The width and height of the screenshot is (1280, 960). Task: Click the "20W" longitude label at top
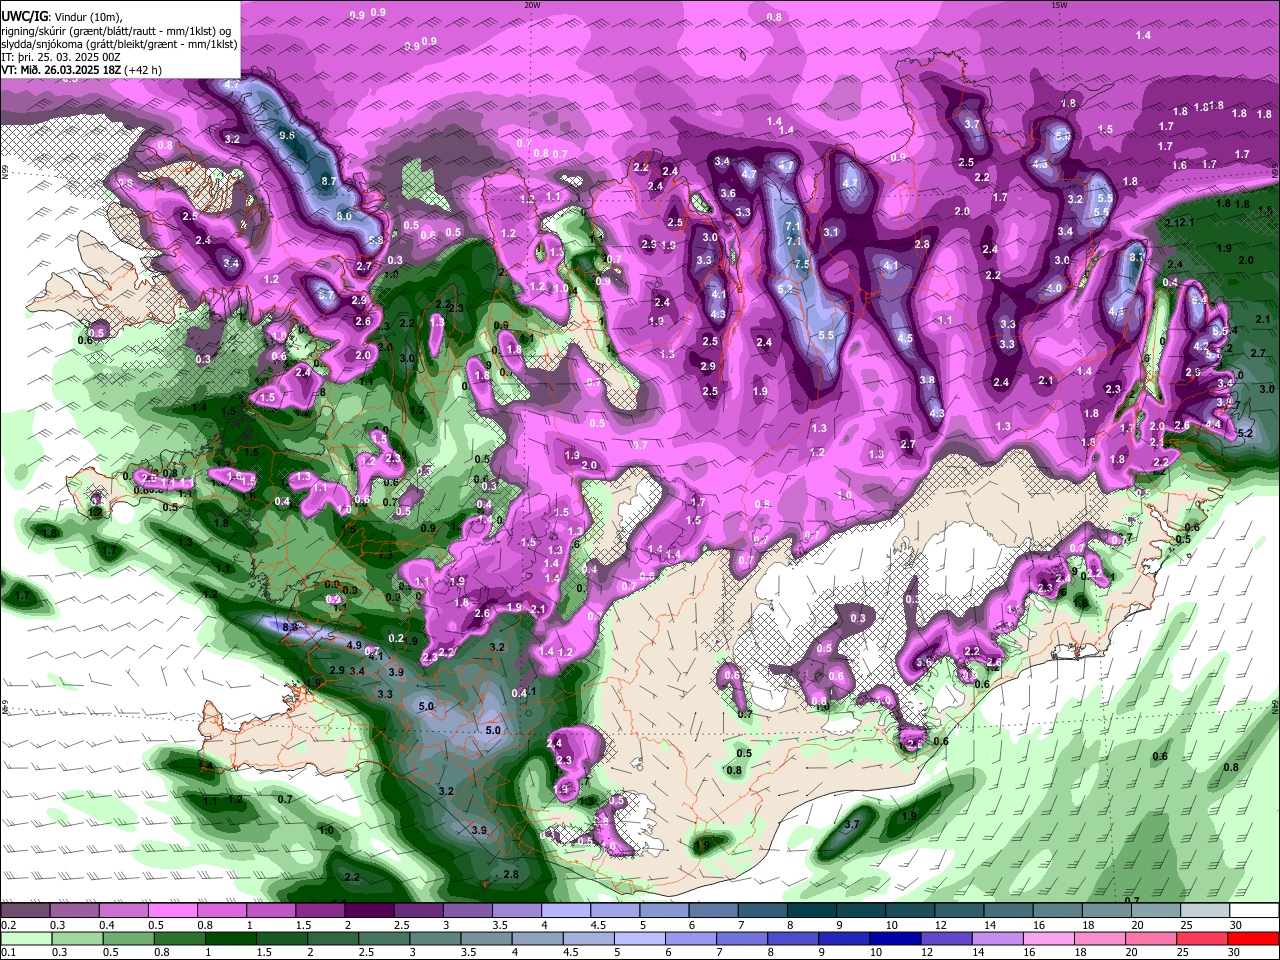click(x=532, y=5)
